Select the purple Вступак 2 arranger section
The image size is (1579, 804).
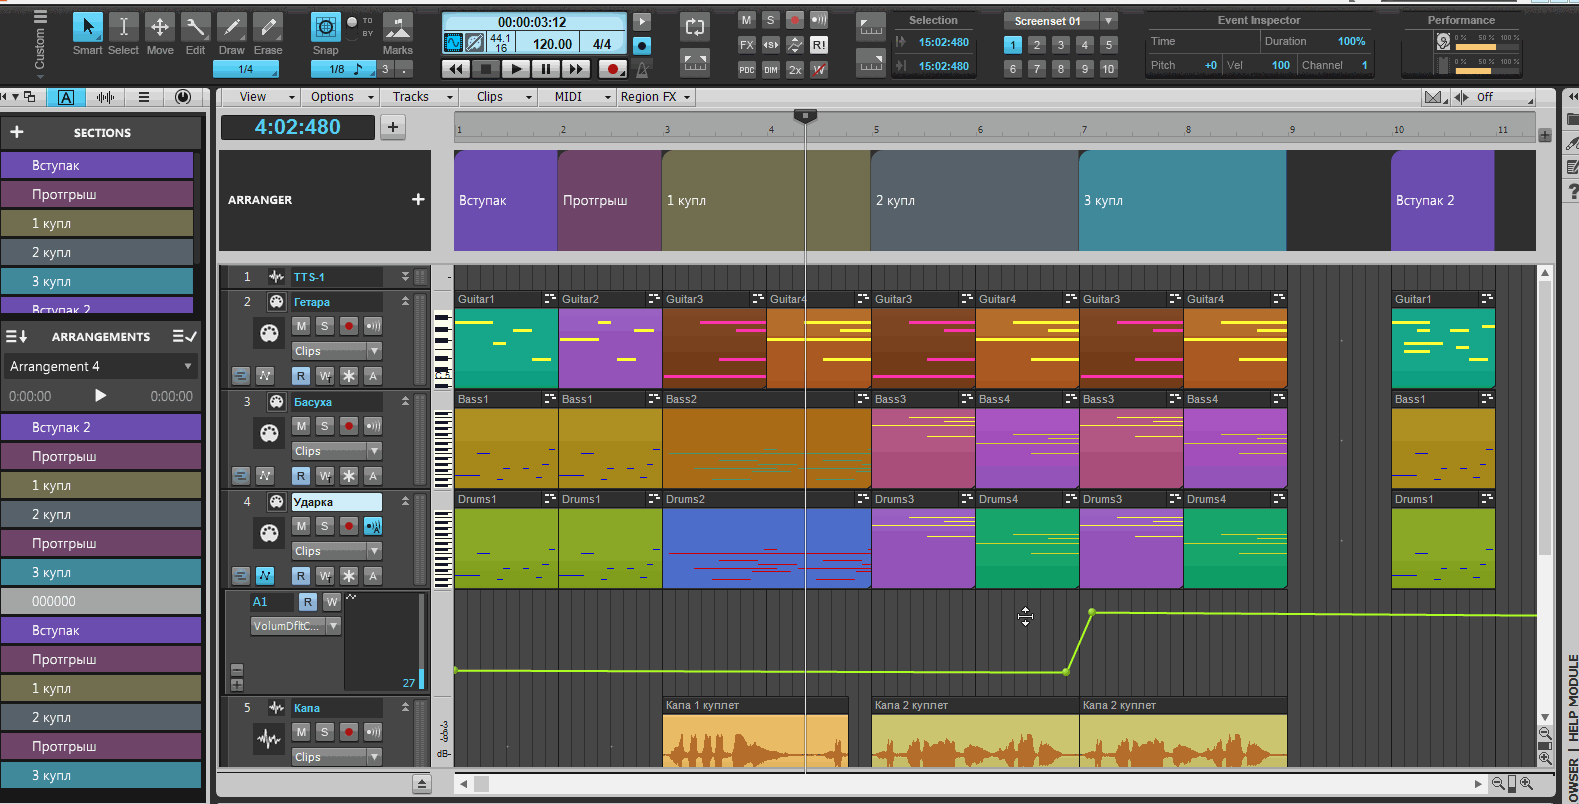tap(1442, 200)
